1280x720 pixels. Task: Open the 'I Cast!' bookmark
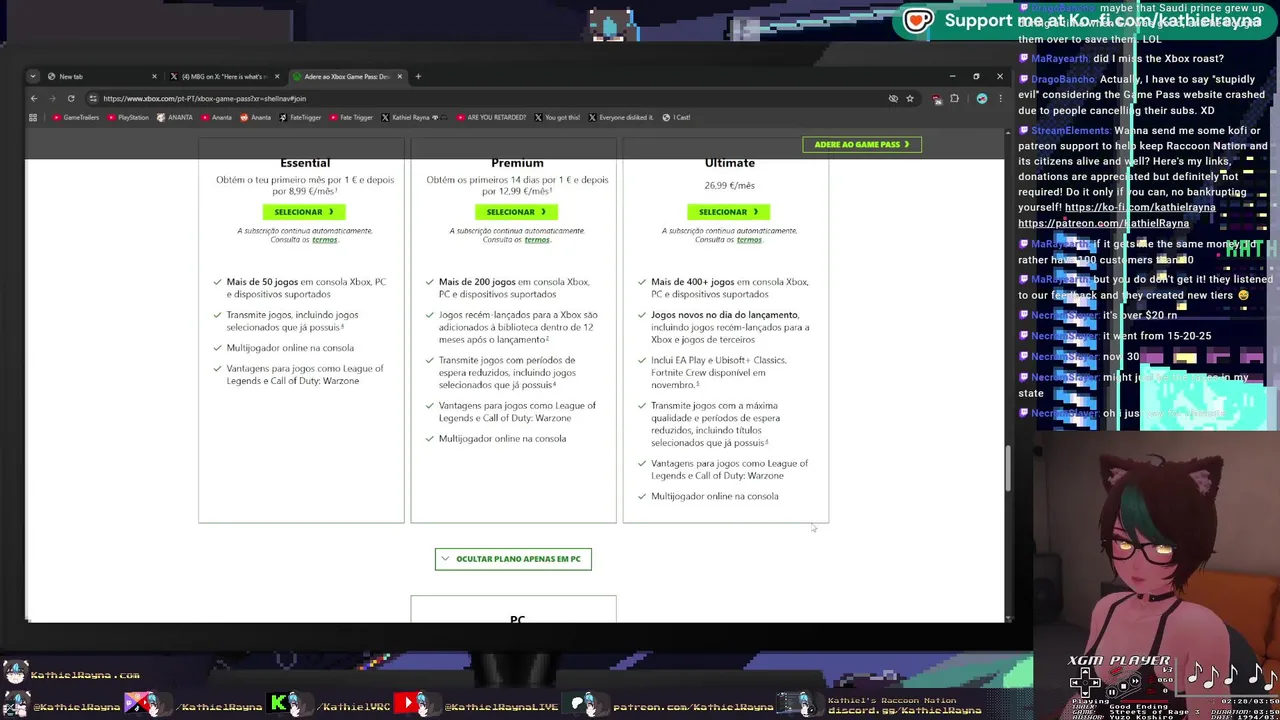(x=676, y=117)
